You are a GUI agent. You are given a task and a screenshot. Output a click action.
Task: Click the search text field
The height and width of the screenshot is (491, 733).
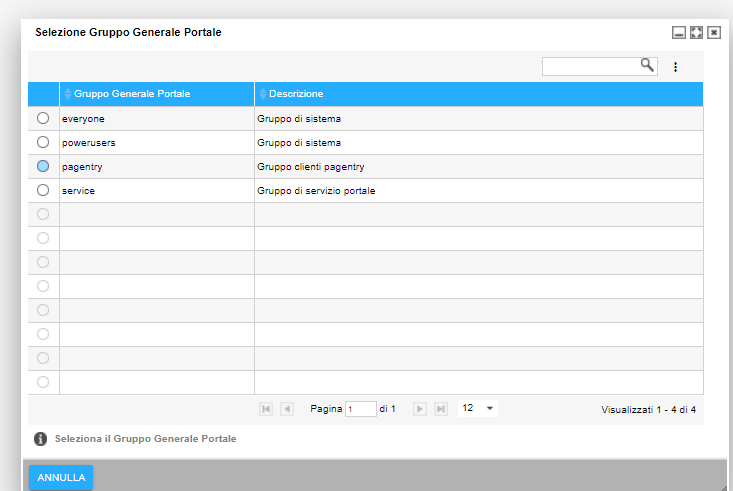click(591, 66)
